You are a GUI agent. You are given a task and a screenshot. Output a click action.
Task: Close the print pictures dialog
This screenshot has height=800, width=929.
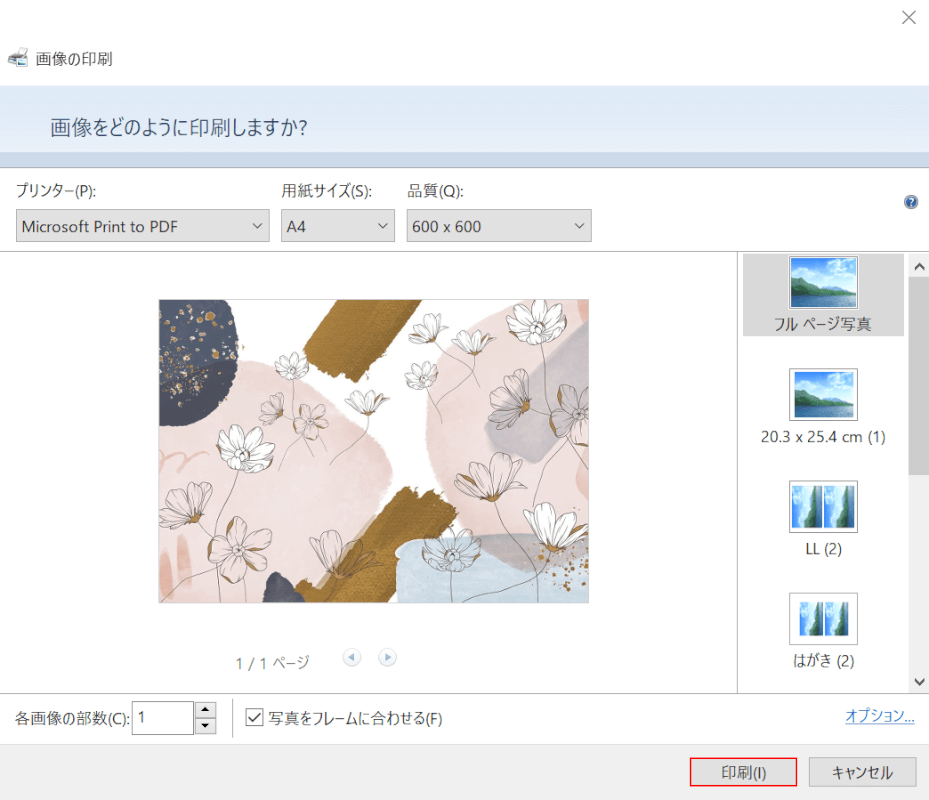coord(908,18)
